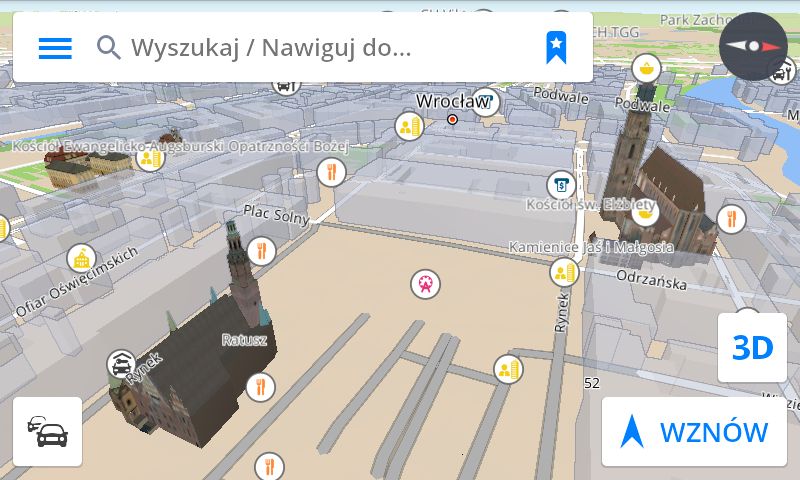Tap the Plac Solny label
Viewport: 800px width, 480px height.
pos(276,214)
